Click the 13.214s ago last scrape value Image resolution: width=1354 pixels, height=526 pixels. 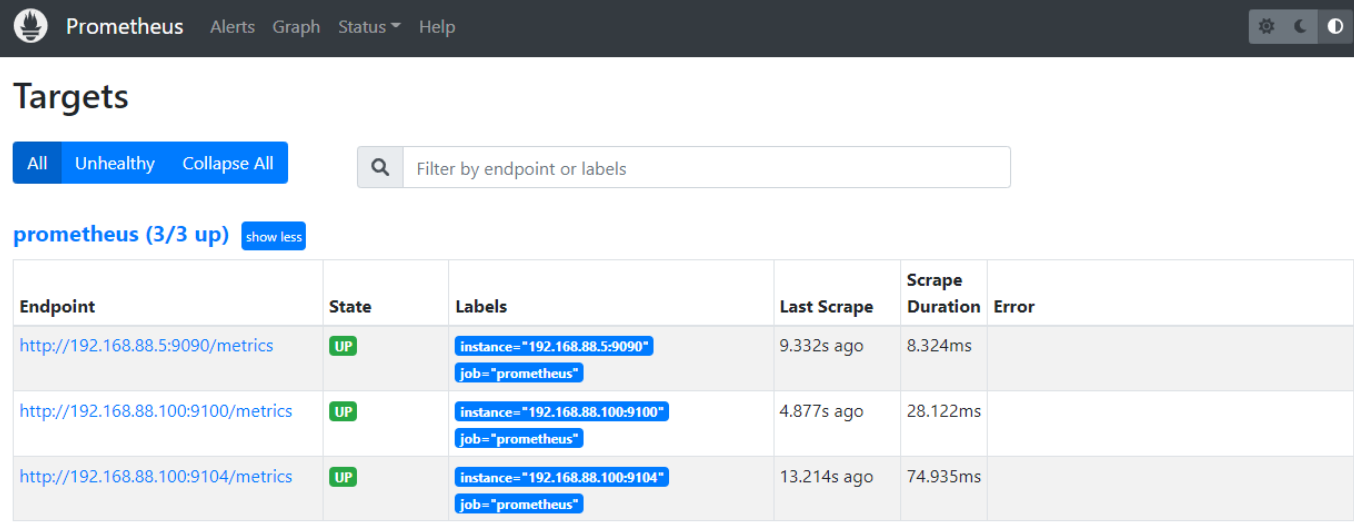[826, 477]
